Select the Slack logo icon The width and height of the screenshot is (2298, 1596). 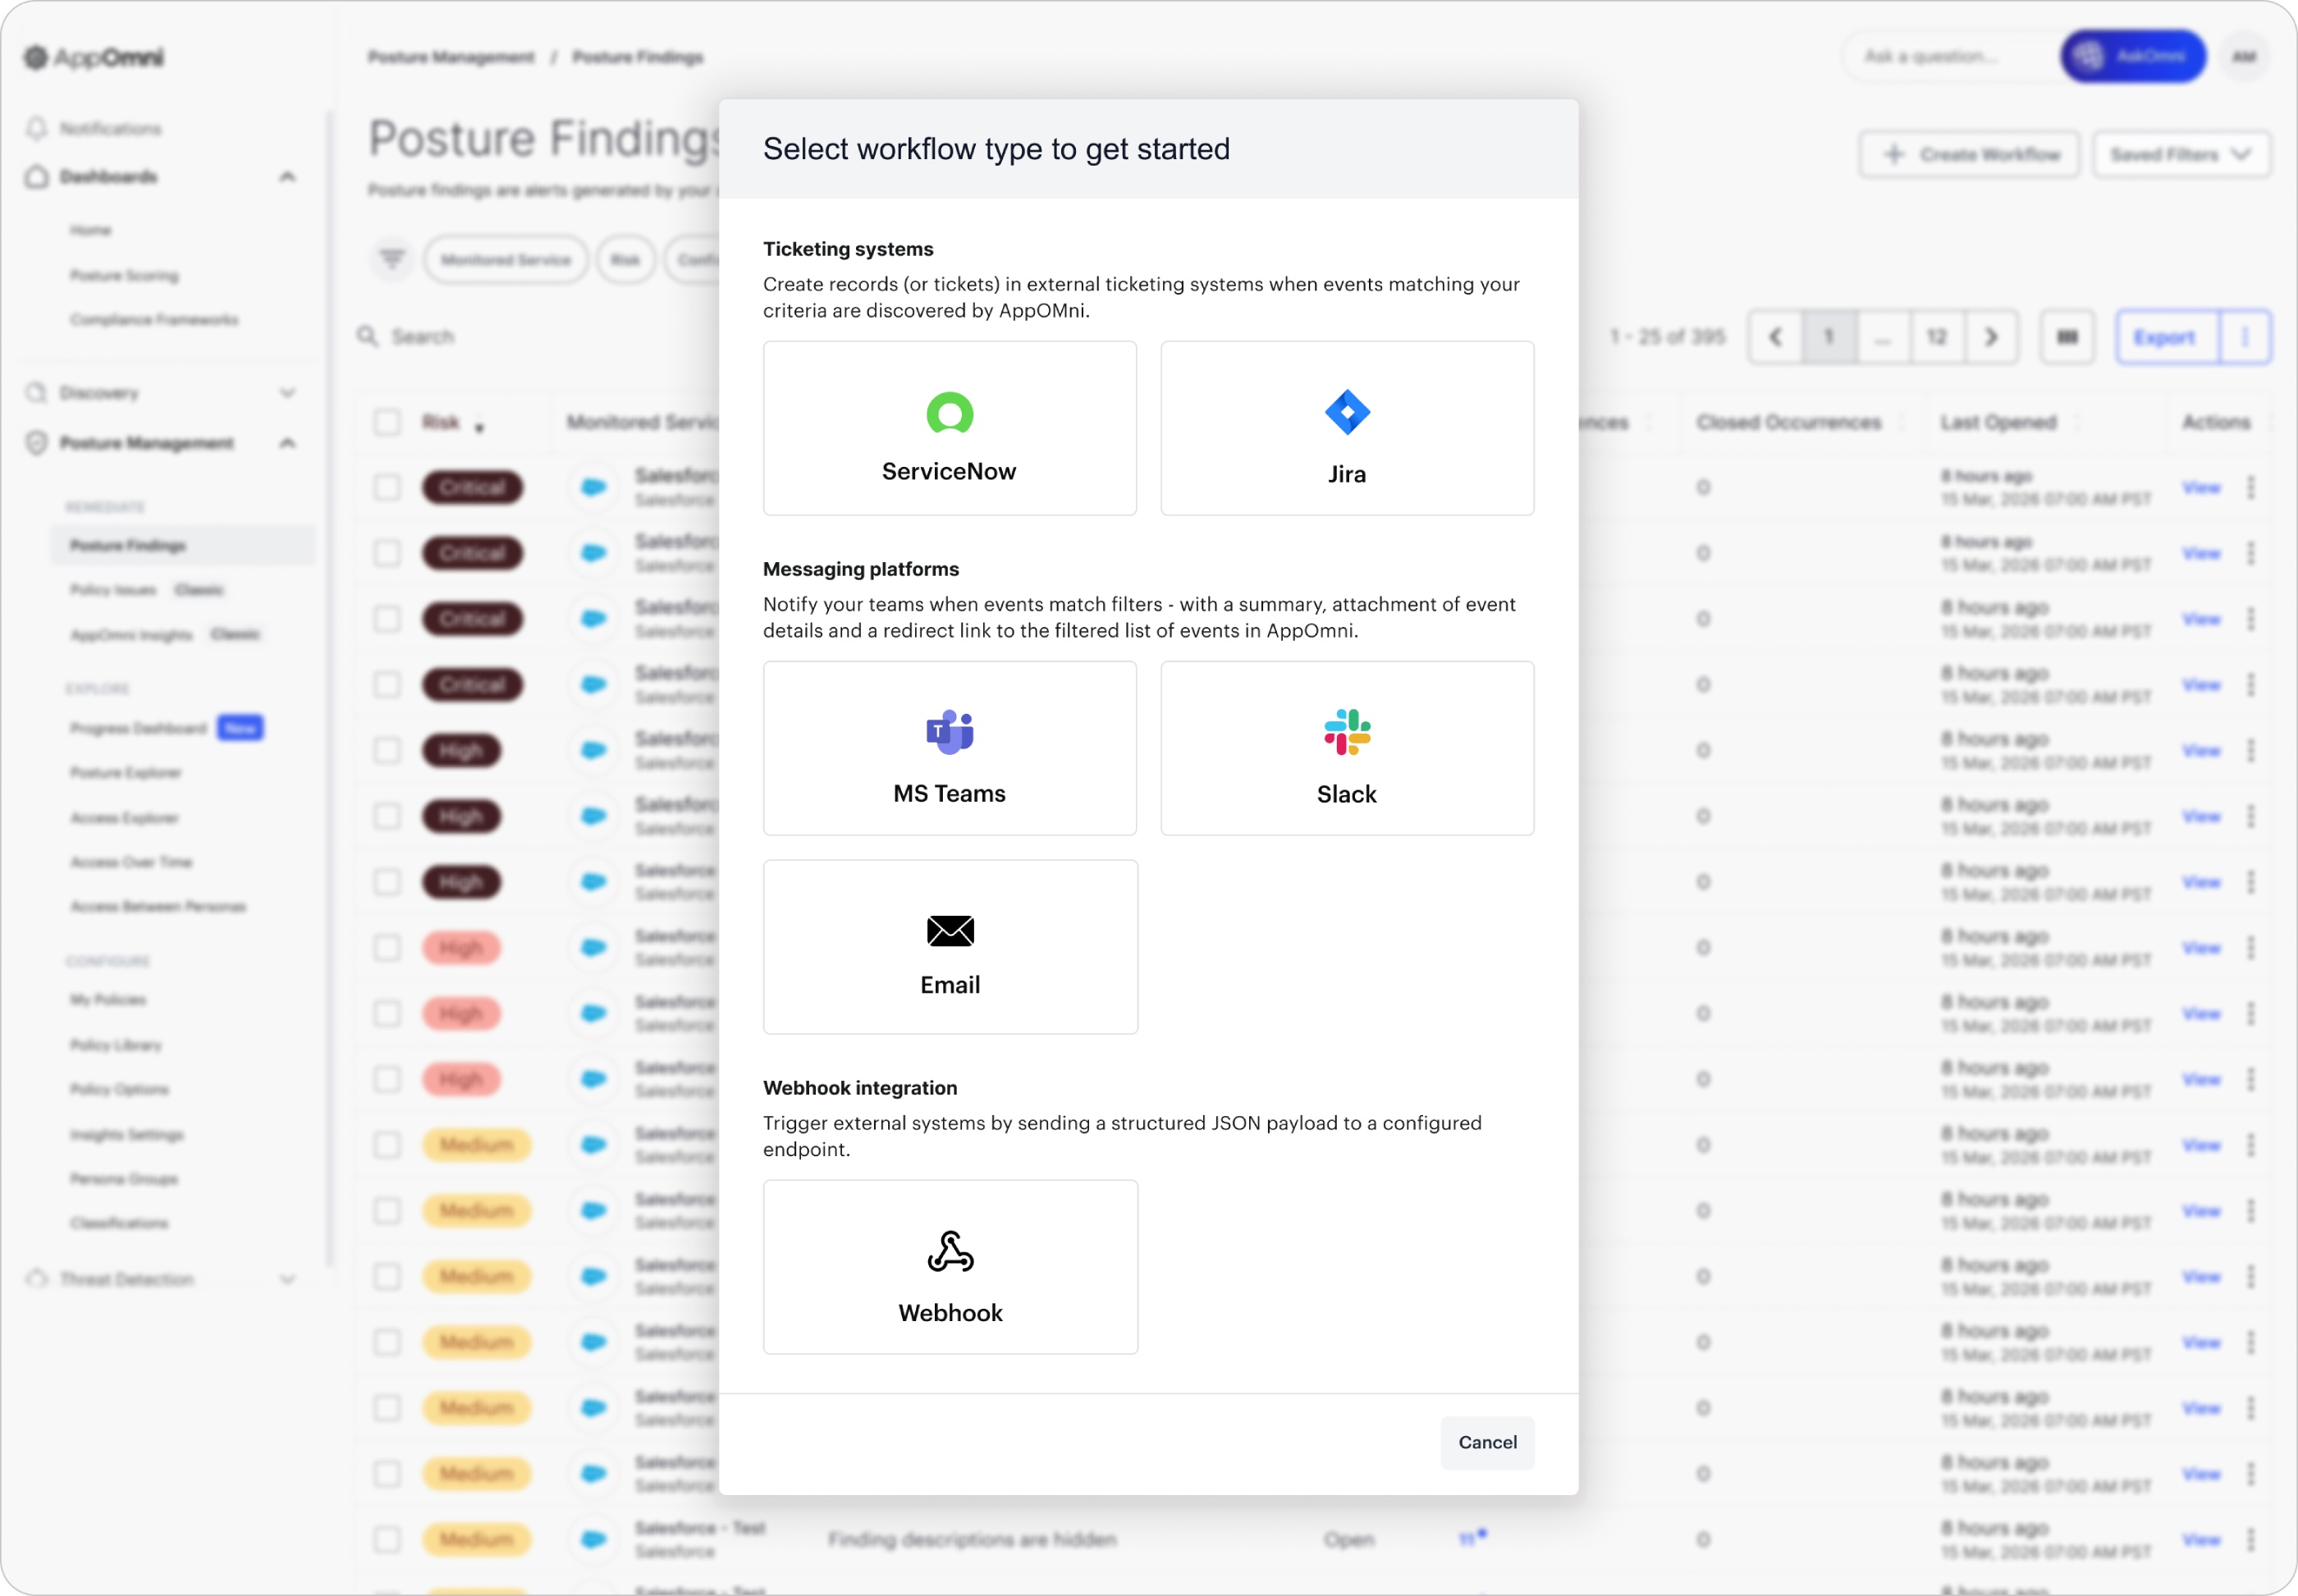pos(1346,732)
